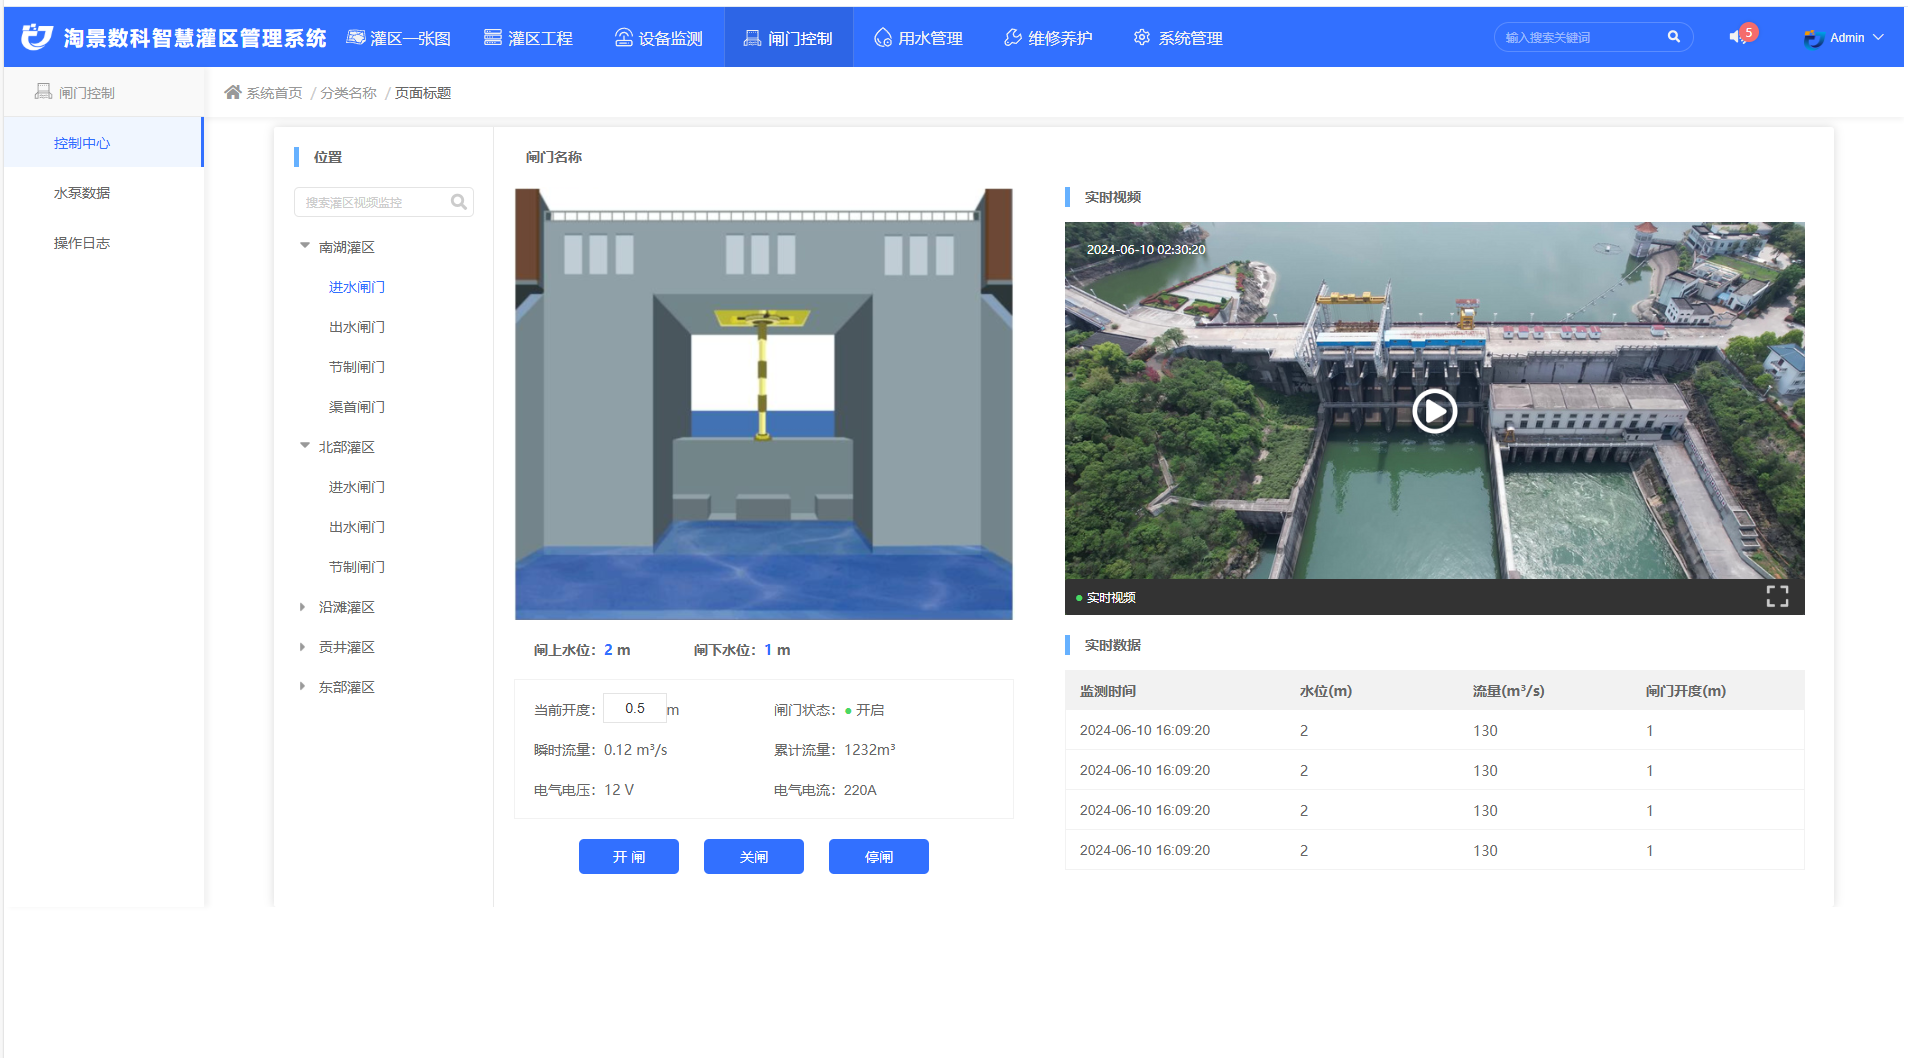Collapse the 南湖灌区 tree node
Screen dimensions: 1908x1058
[305, 246]
